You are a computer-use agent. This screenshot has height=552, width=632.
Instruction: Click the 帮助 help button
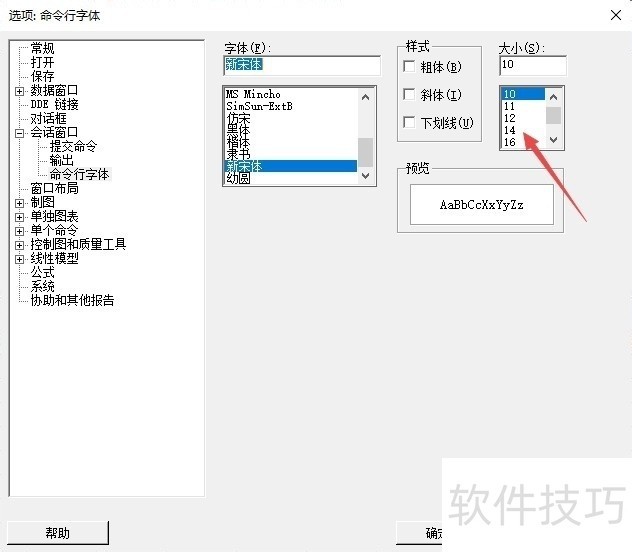tap(58, 533)
